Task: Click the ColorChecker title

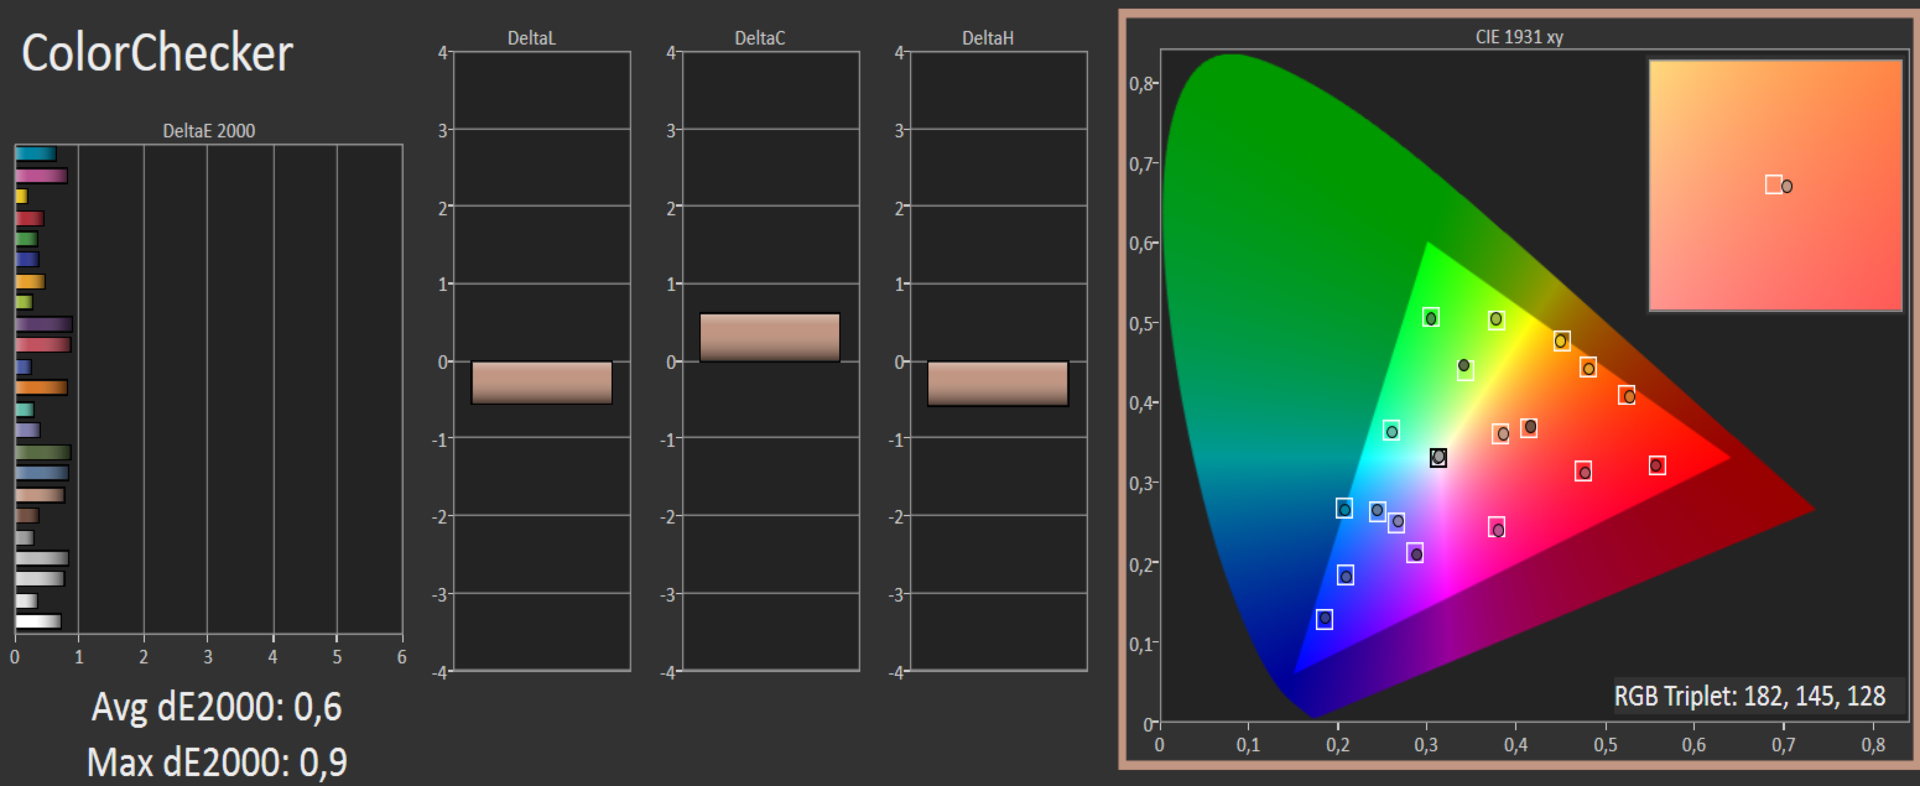Action: 157,54
